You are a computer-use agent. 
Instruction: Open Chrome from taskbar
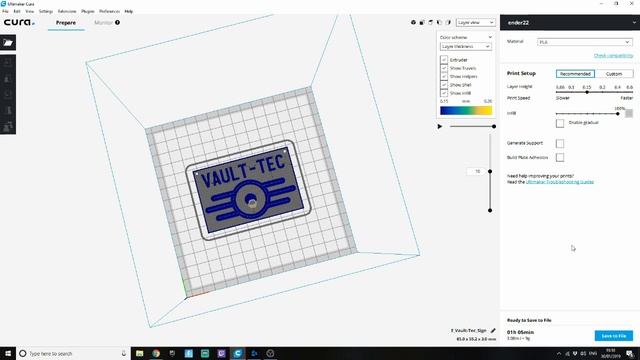[x=156, y=353]
